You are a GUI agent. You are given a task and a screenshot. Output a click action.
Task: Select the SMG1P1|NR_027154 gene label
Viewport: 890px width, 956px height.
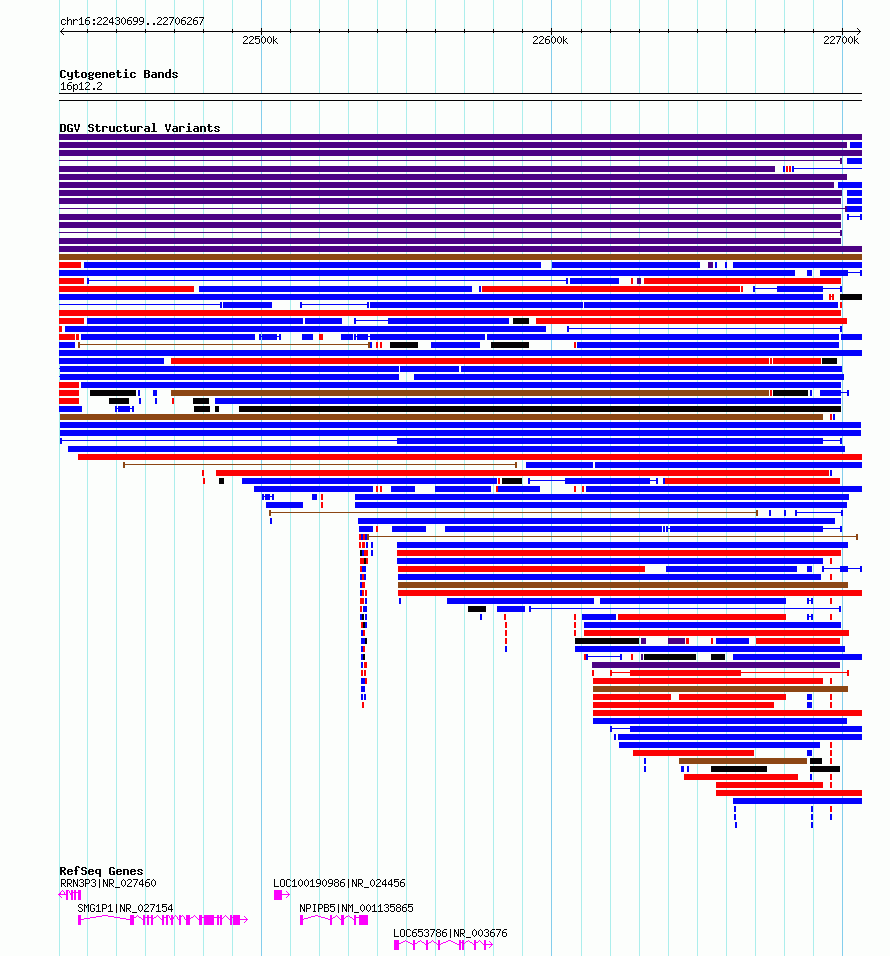pyautogui.click(x=125, y=908)
